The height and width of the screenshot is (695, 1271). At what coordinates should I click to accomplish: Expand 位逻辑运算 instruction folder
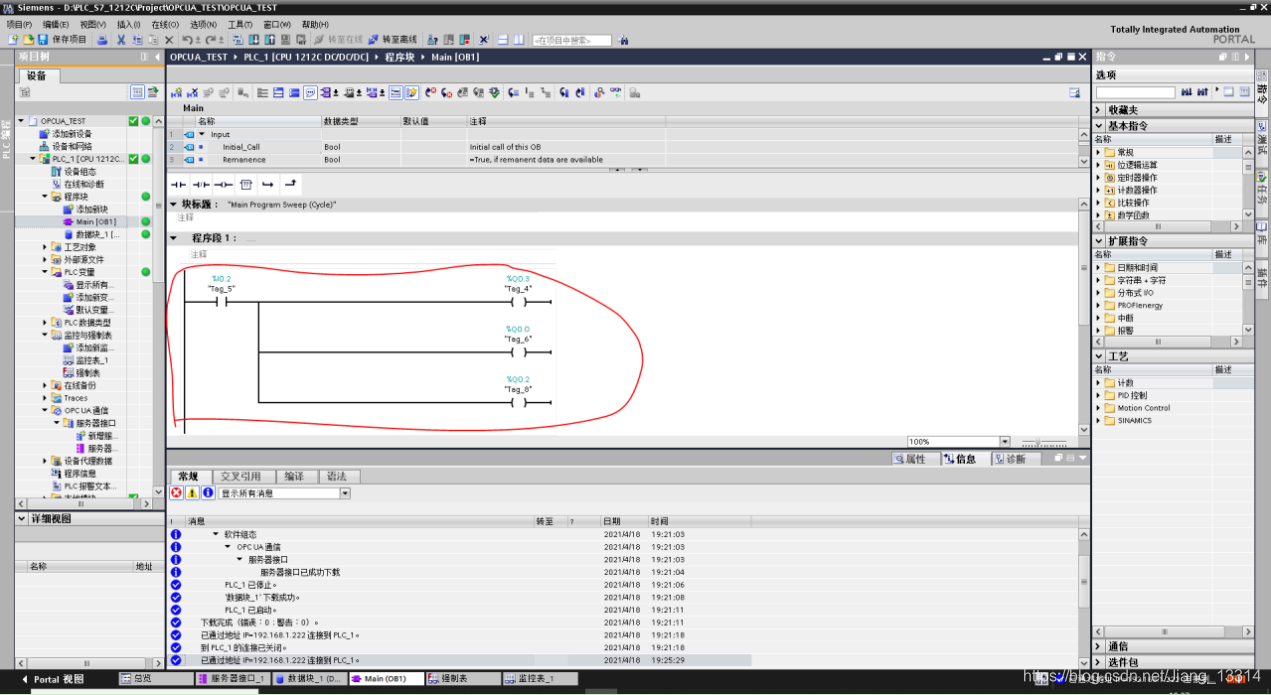pos(1098,165)
